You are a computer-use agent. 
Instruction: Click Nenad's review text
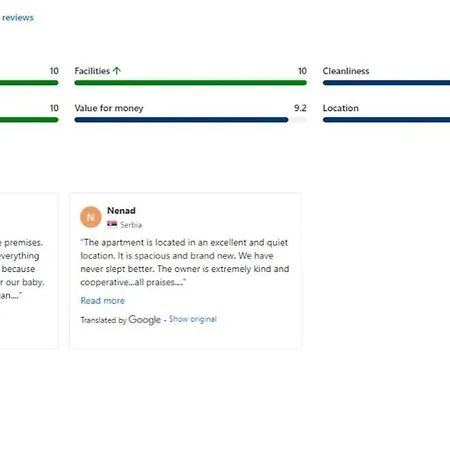tap(185, 262)
